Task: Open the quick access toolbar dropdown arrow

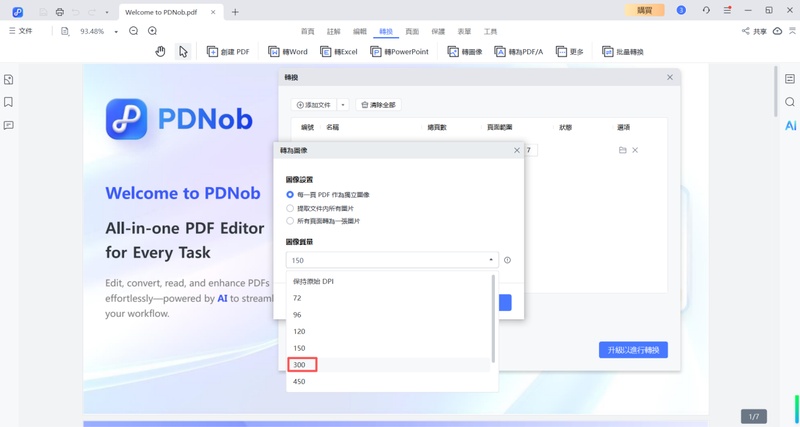Action: [x=107, y=12]
